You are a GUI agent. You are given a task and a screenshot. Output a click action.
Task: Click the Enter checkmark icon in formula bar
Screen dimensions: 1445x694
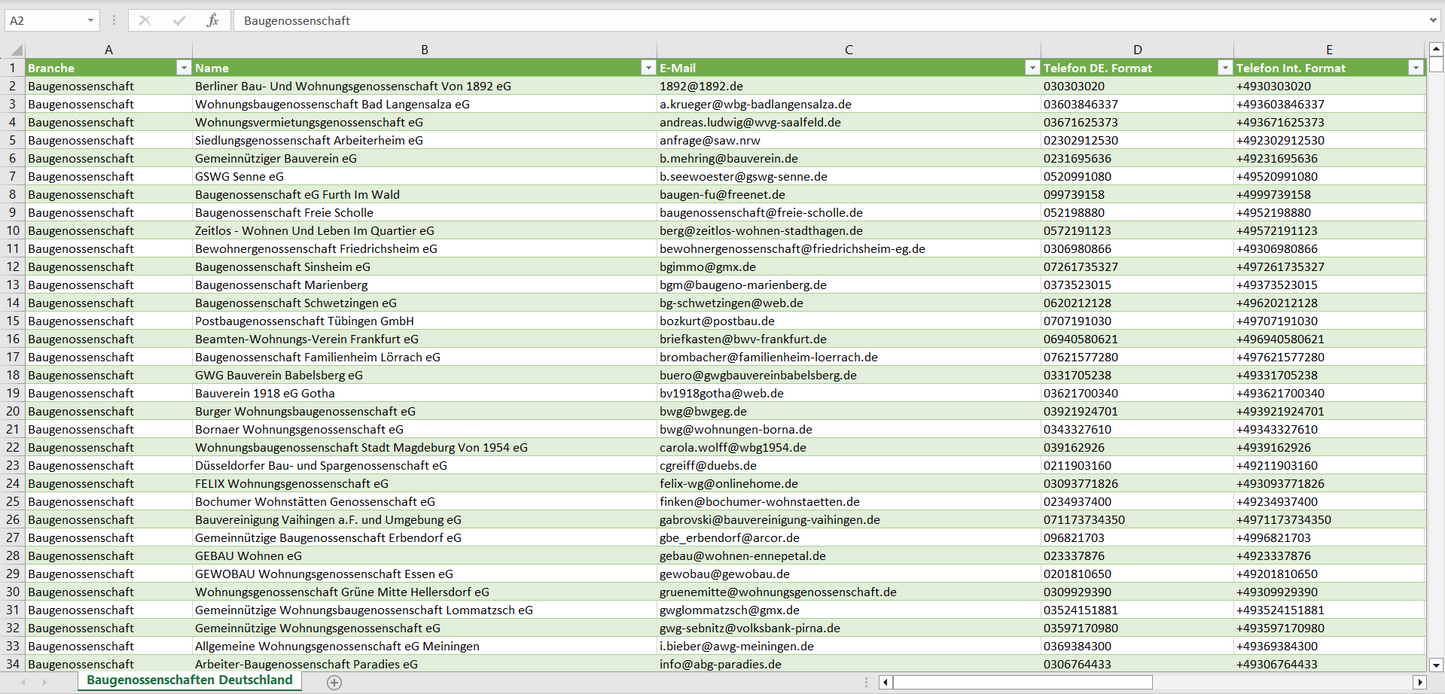(179, 20)
